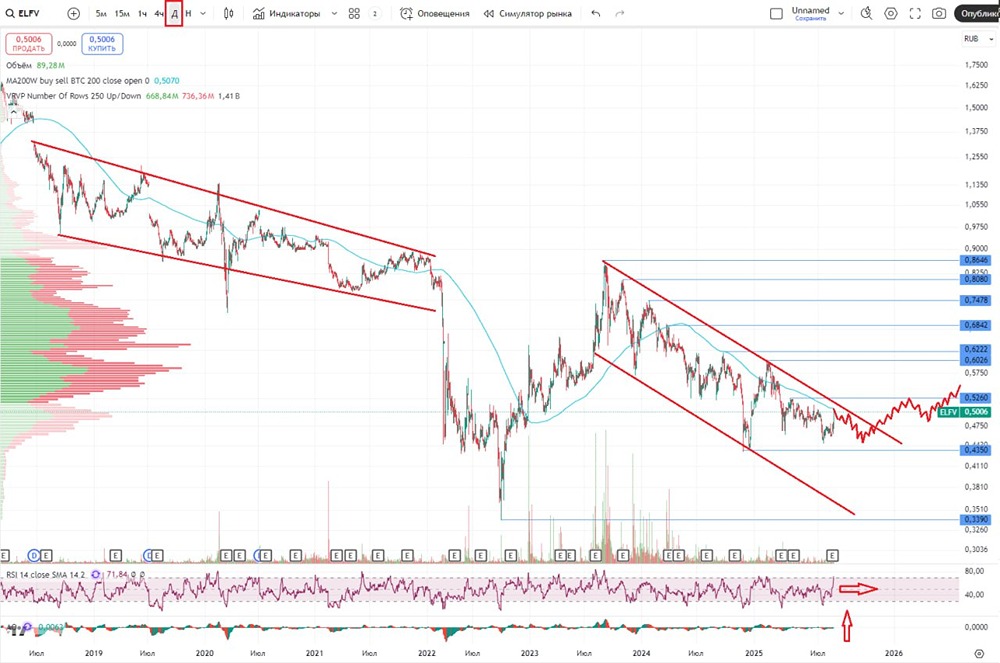
Task: Create an alert with Оповещения
Action: pos(434,13)
